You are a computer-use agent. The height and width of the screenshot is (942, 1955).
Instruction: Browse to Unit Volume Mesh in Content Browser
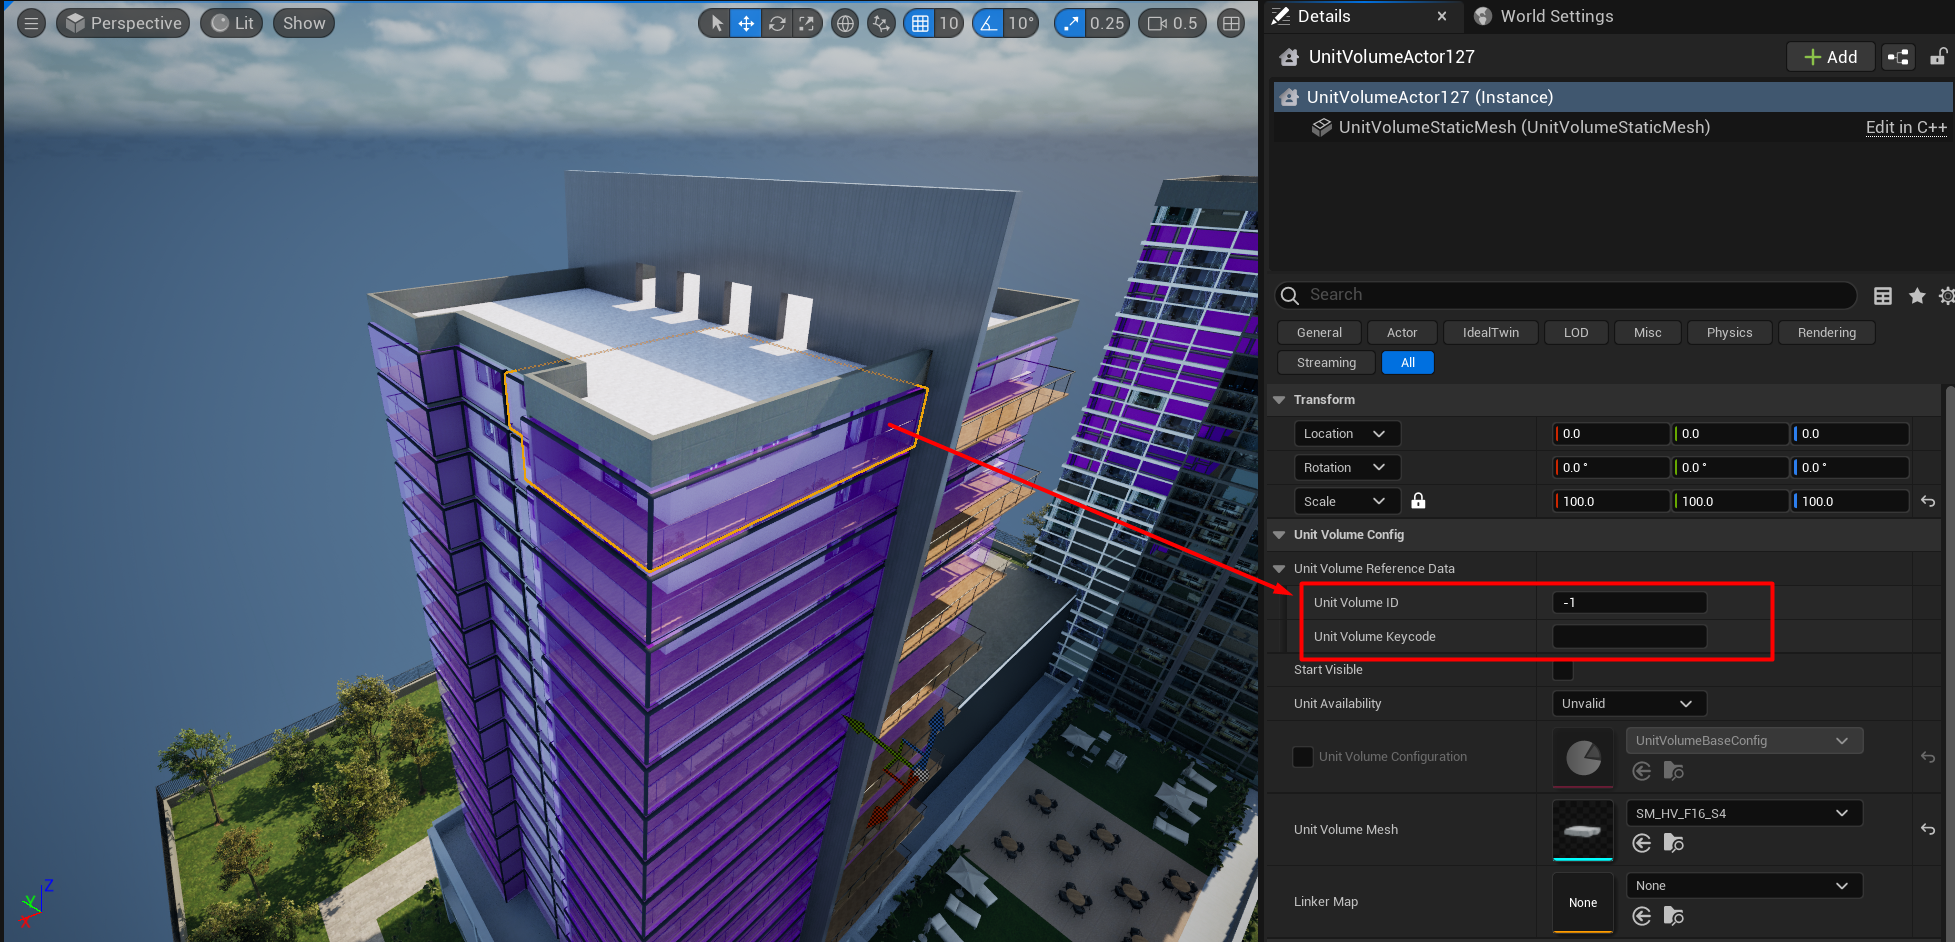tap(1673, 844)
